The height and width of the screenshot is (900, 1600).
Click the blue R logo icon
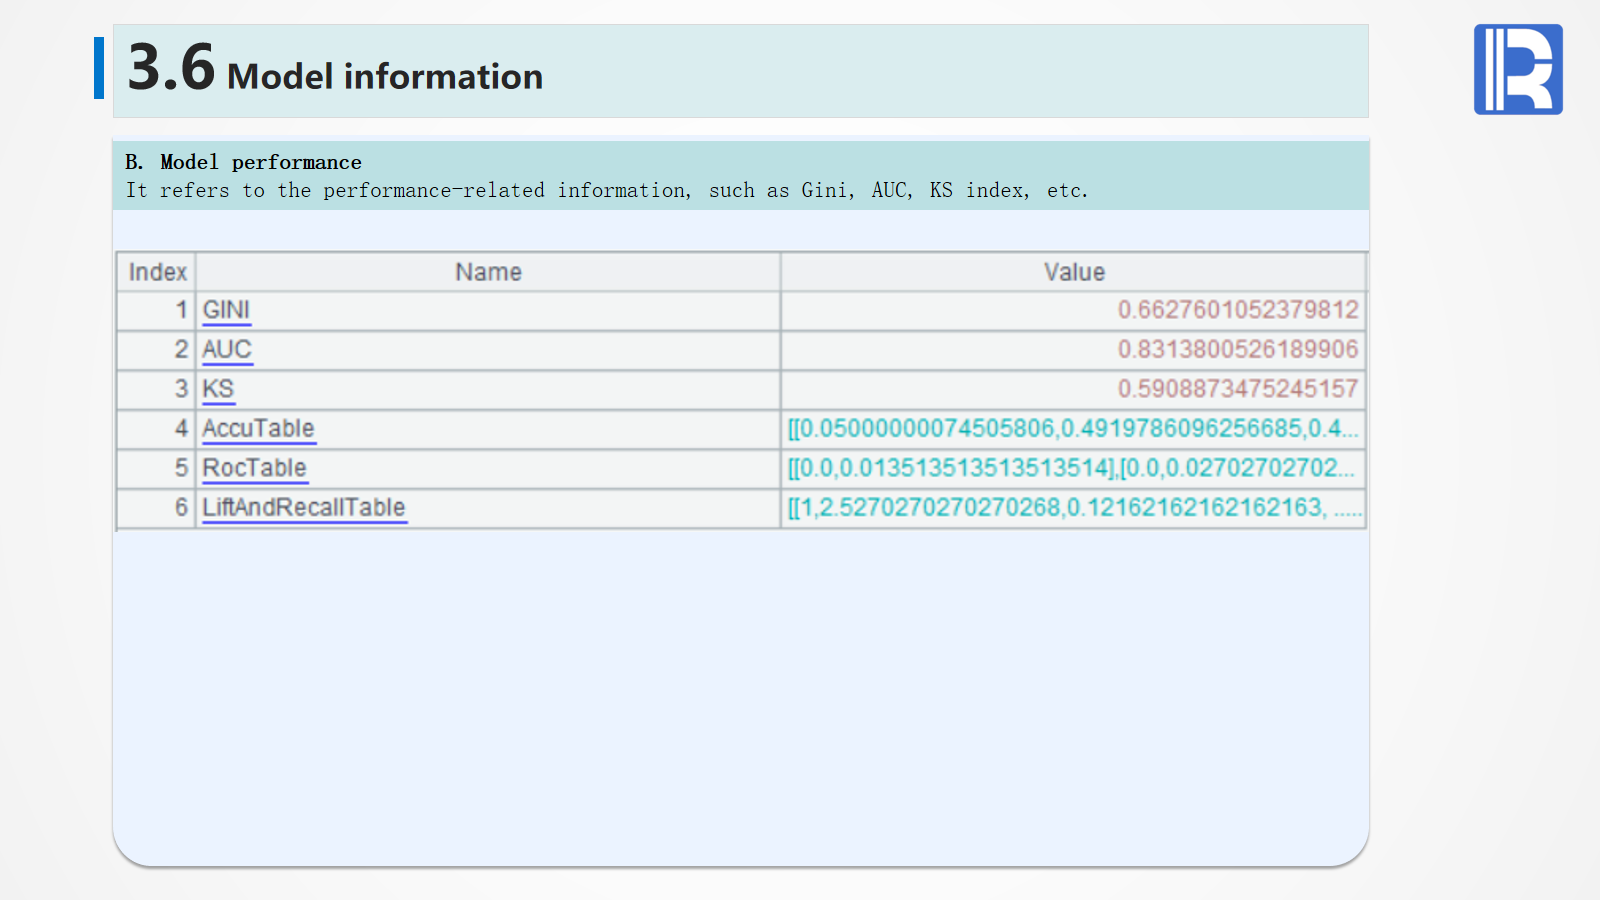(x=1517, y=69)
